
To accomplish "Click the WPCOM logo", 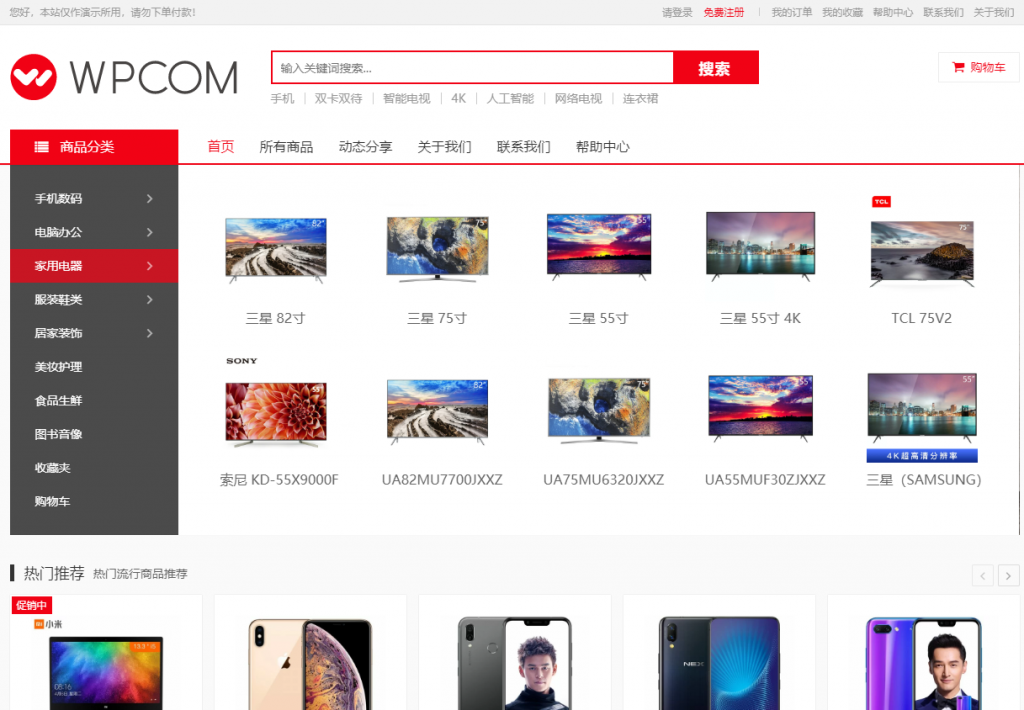I will pyautogui.click(x=124, y=77).
